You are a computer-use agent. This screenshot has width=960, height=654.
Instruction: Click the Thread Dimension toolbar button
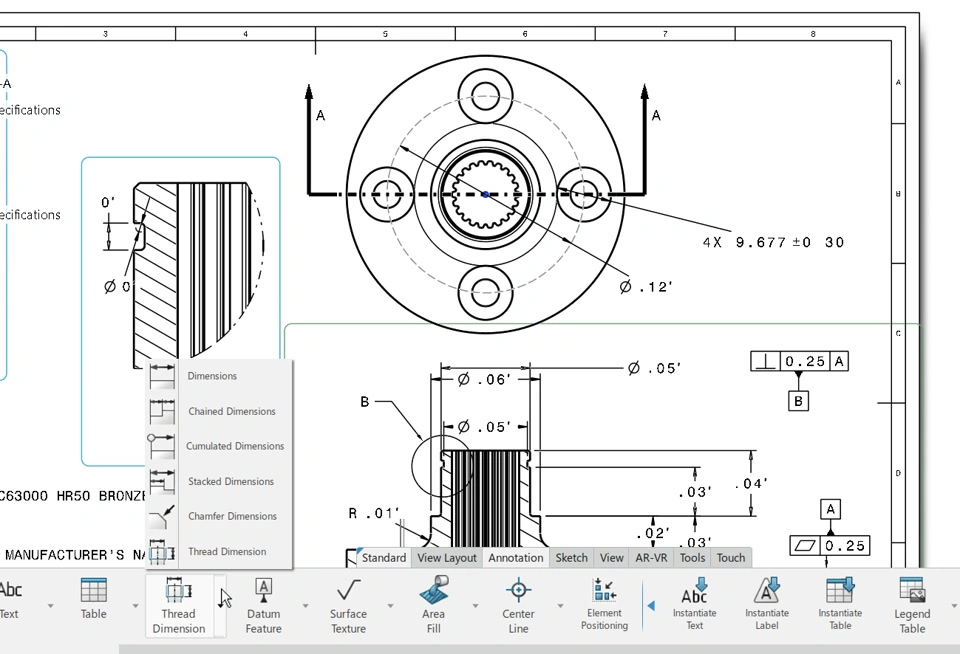(x=179, y=606)
